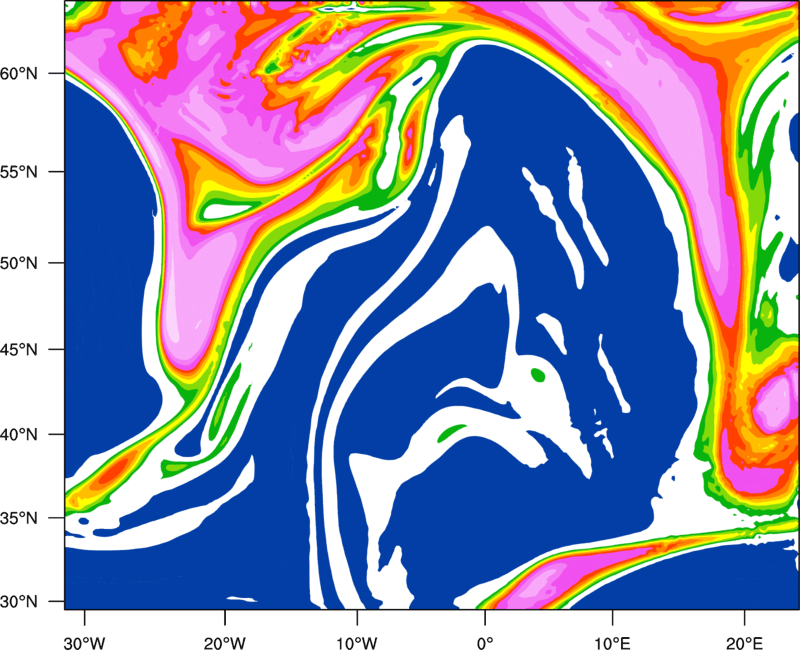The height and width of the screenshot is (650, 800).
Task: Click the 40°N latitude label
Action: click(x=19, y=435)
